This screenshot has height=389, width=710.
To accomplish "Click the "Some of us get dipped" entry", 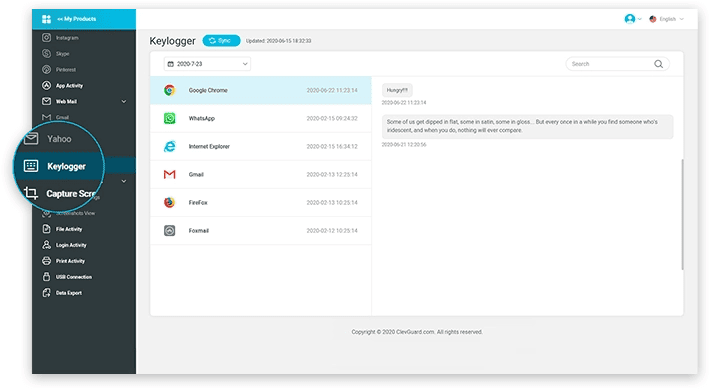I will [x=528, y=126].
